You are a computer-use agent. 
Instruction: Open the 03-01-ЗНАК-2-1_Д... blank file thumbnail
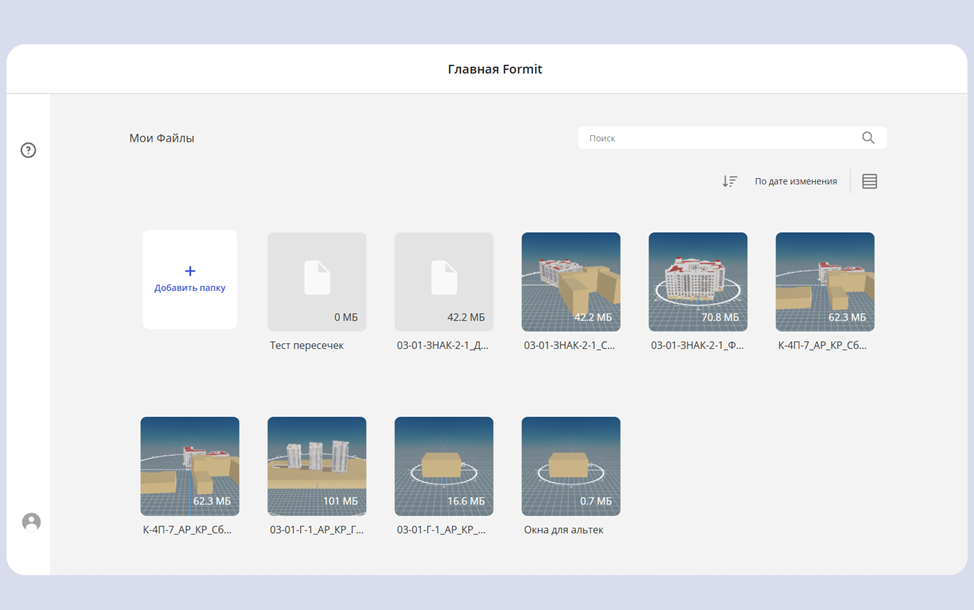click(x=444, y=282)
